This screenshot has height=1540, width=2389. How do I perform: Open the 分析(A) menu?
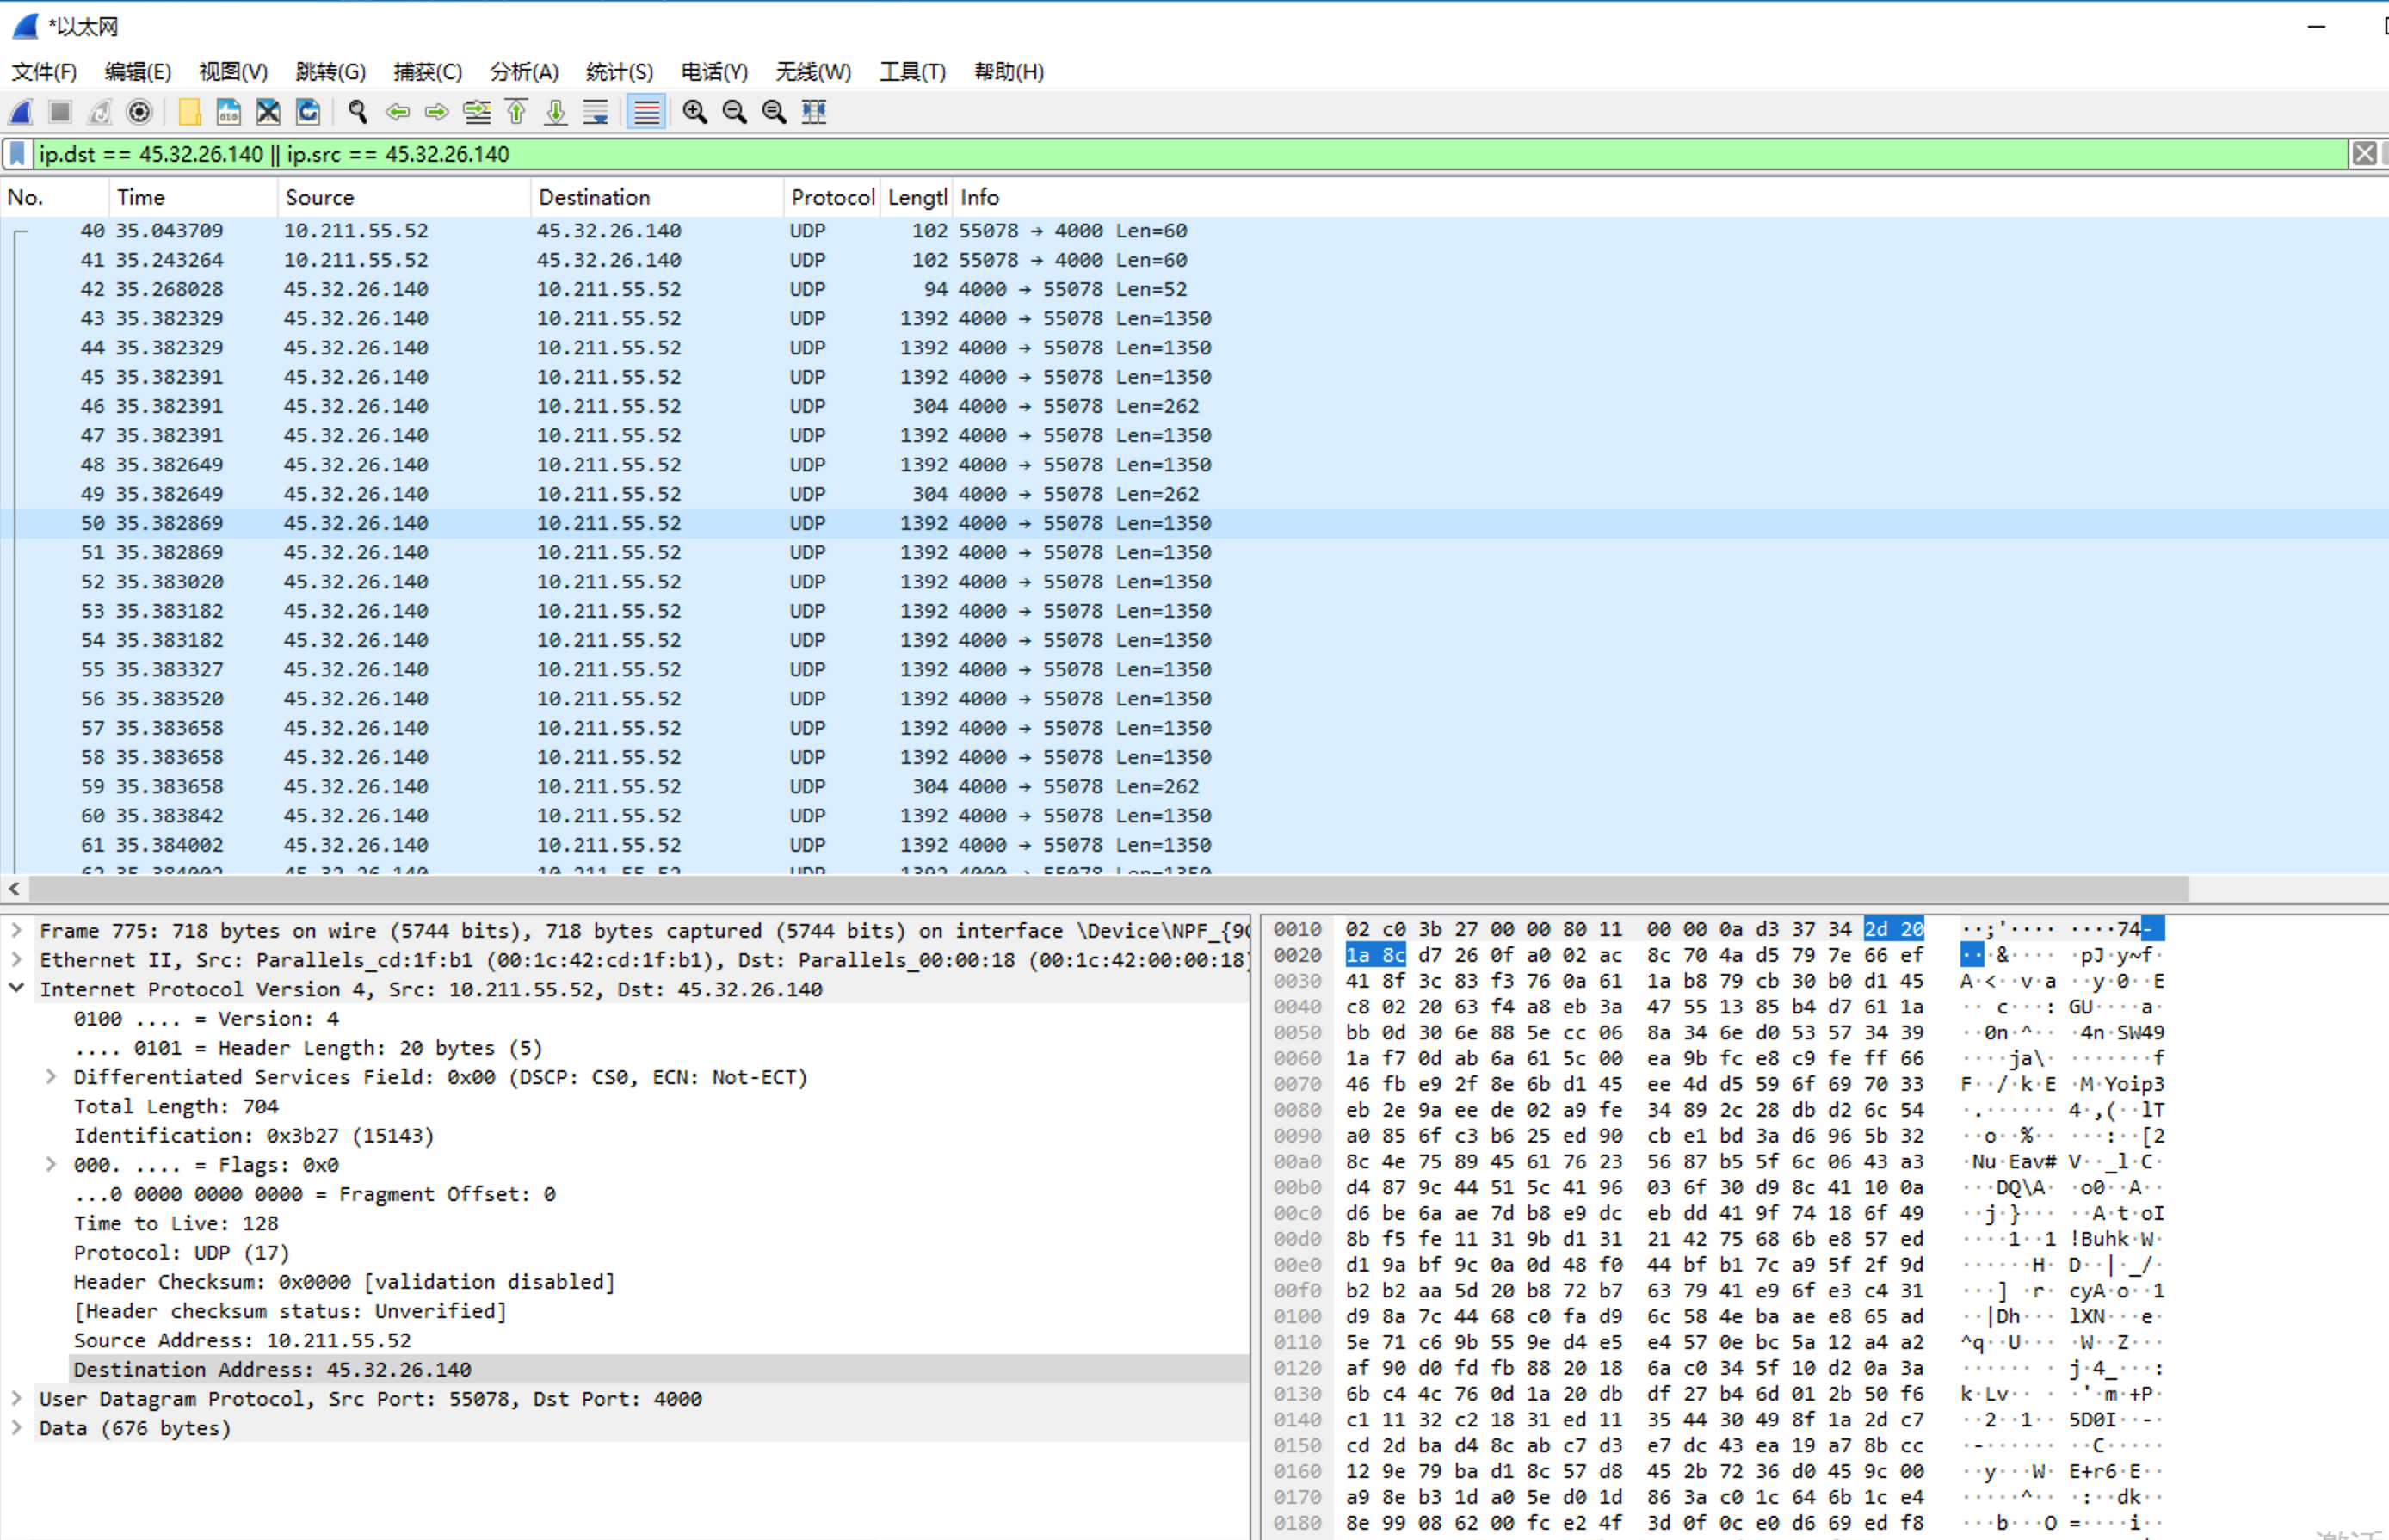[x=523, y=72]
